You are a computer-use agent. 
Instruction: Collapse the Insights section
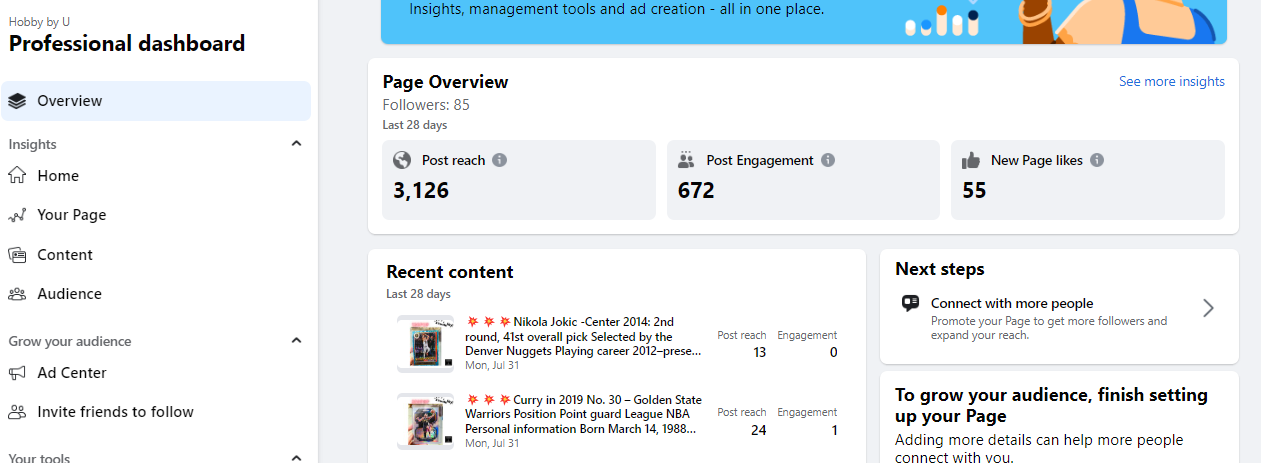[x=296, y=144]
